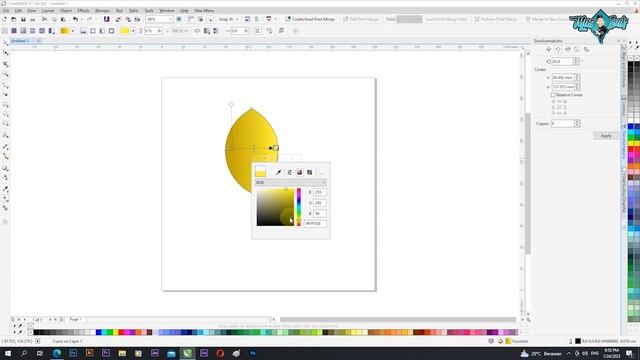The width and height of the screenshot is (640, 360).
Task: Click the Apply button in Transformations
Action: pyautogui.click(x=606, y=136)
